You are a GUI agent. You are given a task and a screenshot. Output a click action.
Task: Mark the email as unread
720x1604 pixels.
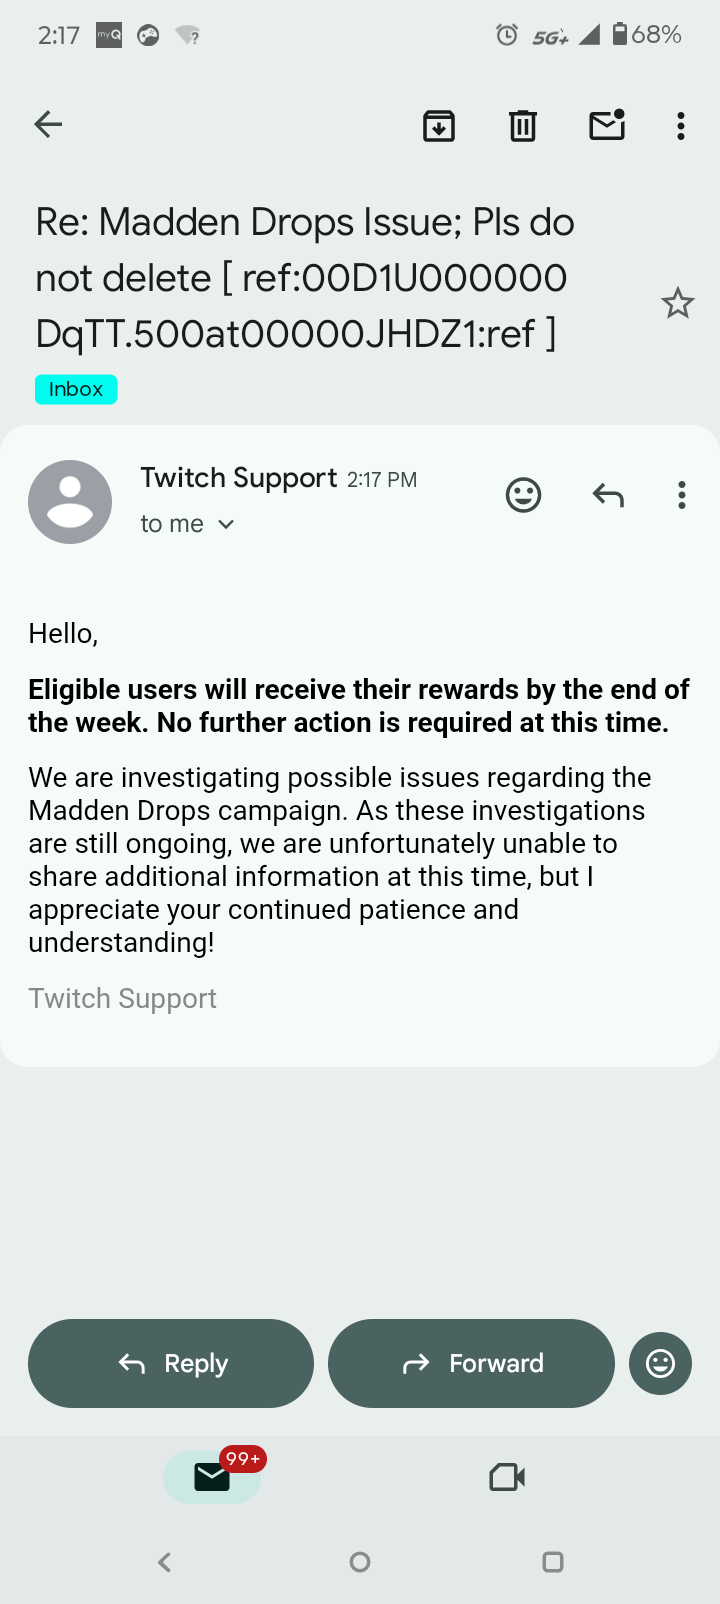(x=607, y=125)
